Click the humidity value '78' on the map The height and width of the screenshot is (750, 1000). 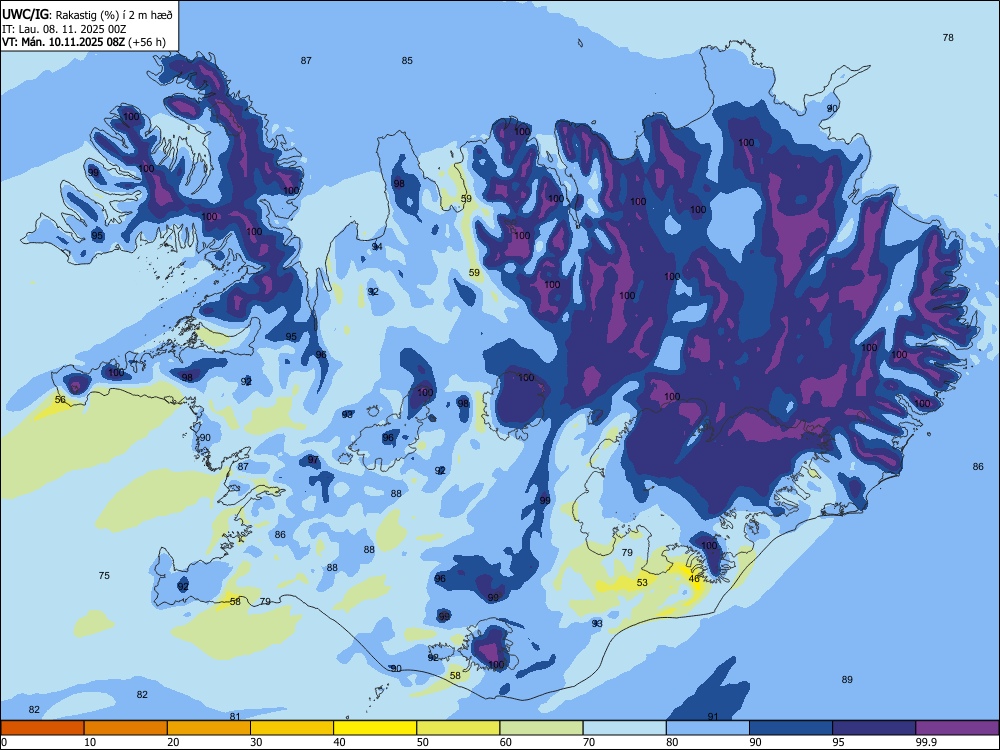948,38
